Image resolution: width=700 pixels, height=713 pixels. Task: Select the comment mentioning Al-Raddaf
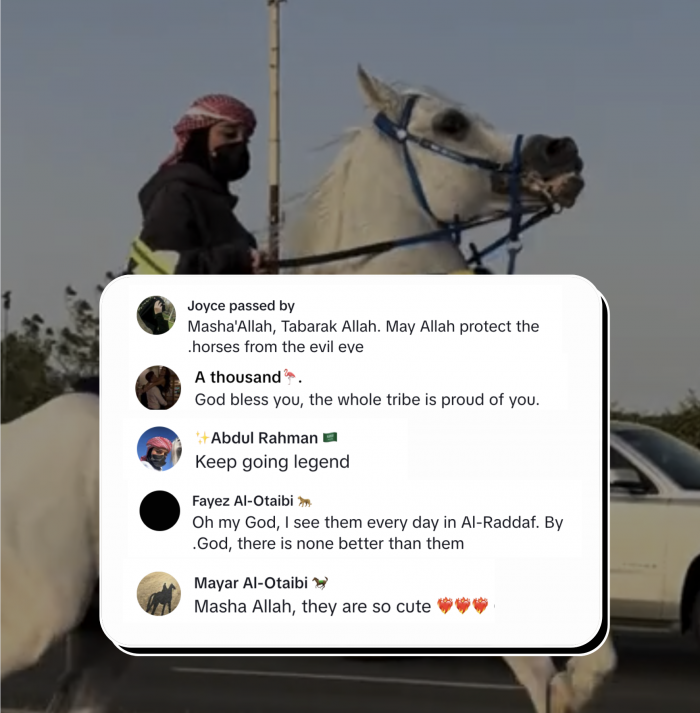(x=378, y=532)
